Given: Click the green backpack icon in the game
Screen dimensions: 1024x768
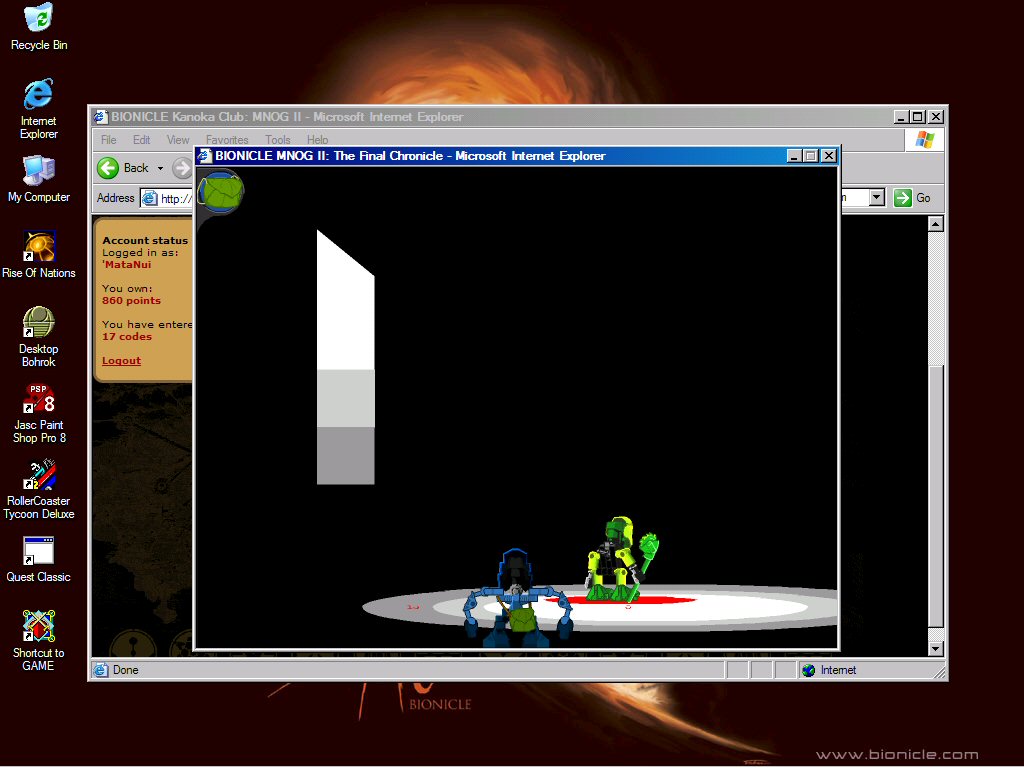Looking at the screenshot, I should pos(221,192).
